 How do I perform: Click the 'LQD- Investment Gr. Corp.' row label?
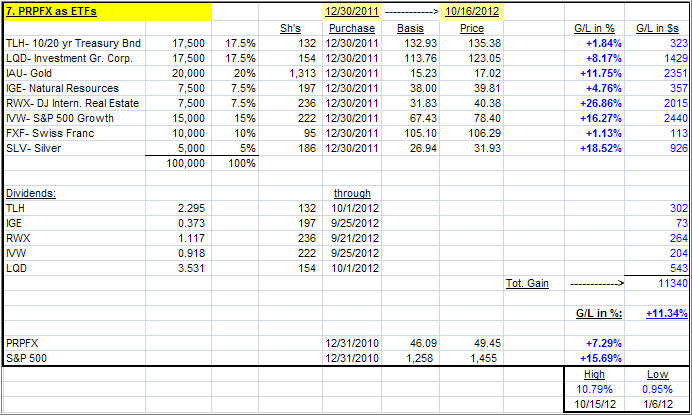(69, 58)
